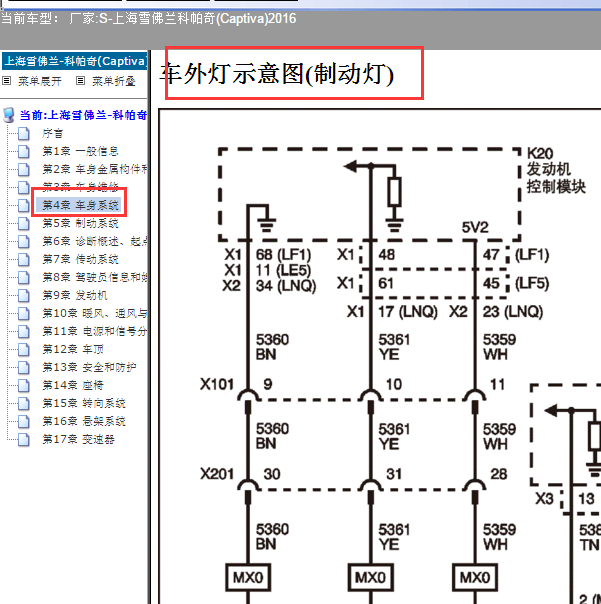Image resolution: width=601 pixels, height=604 pixels.
Task: Open the 序言 tree item
Action: (52, 133)
